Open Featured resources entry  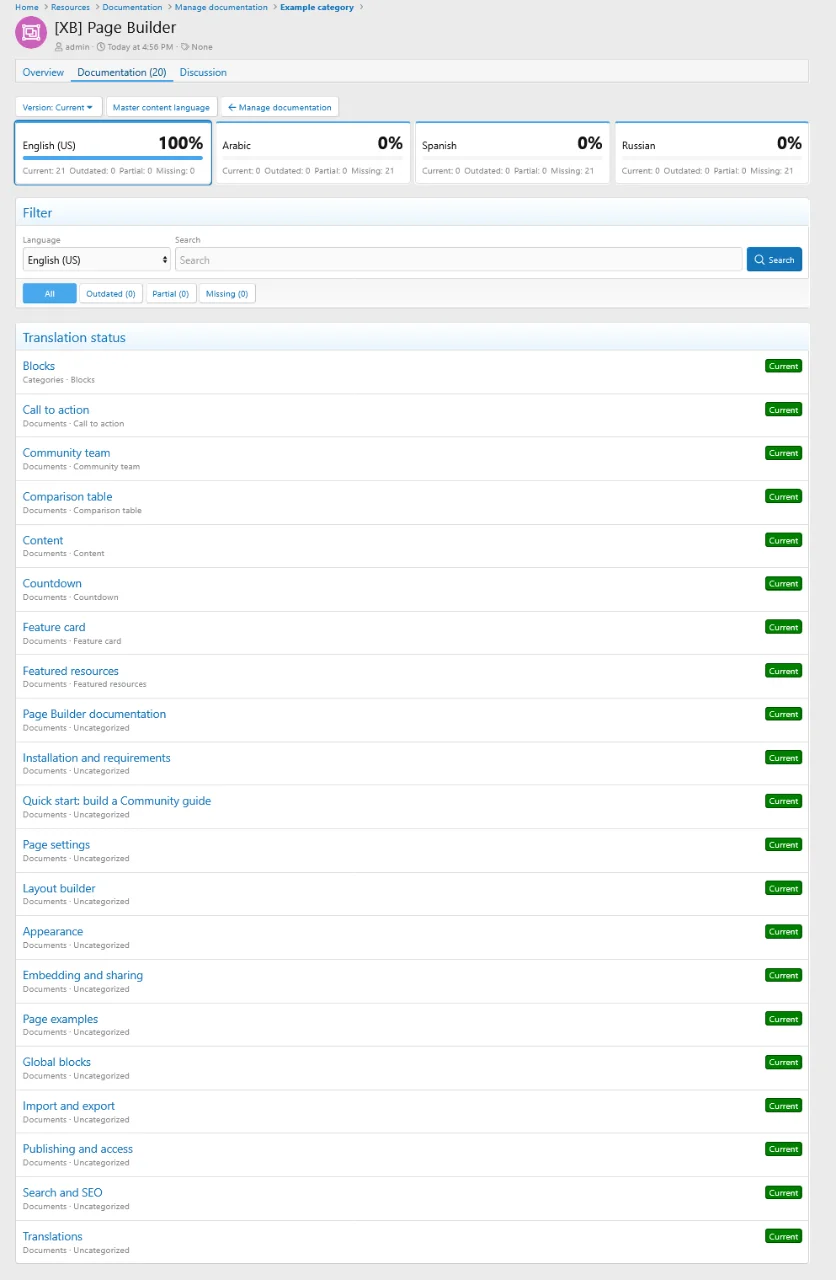[71, 671]
